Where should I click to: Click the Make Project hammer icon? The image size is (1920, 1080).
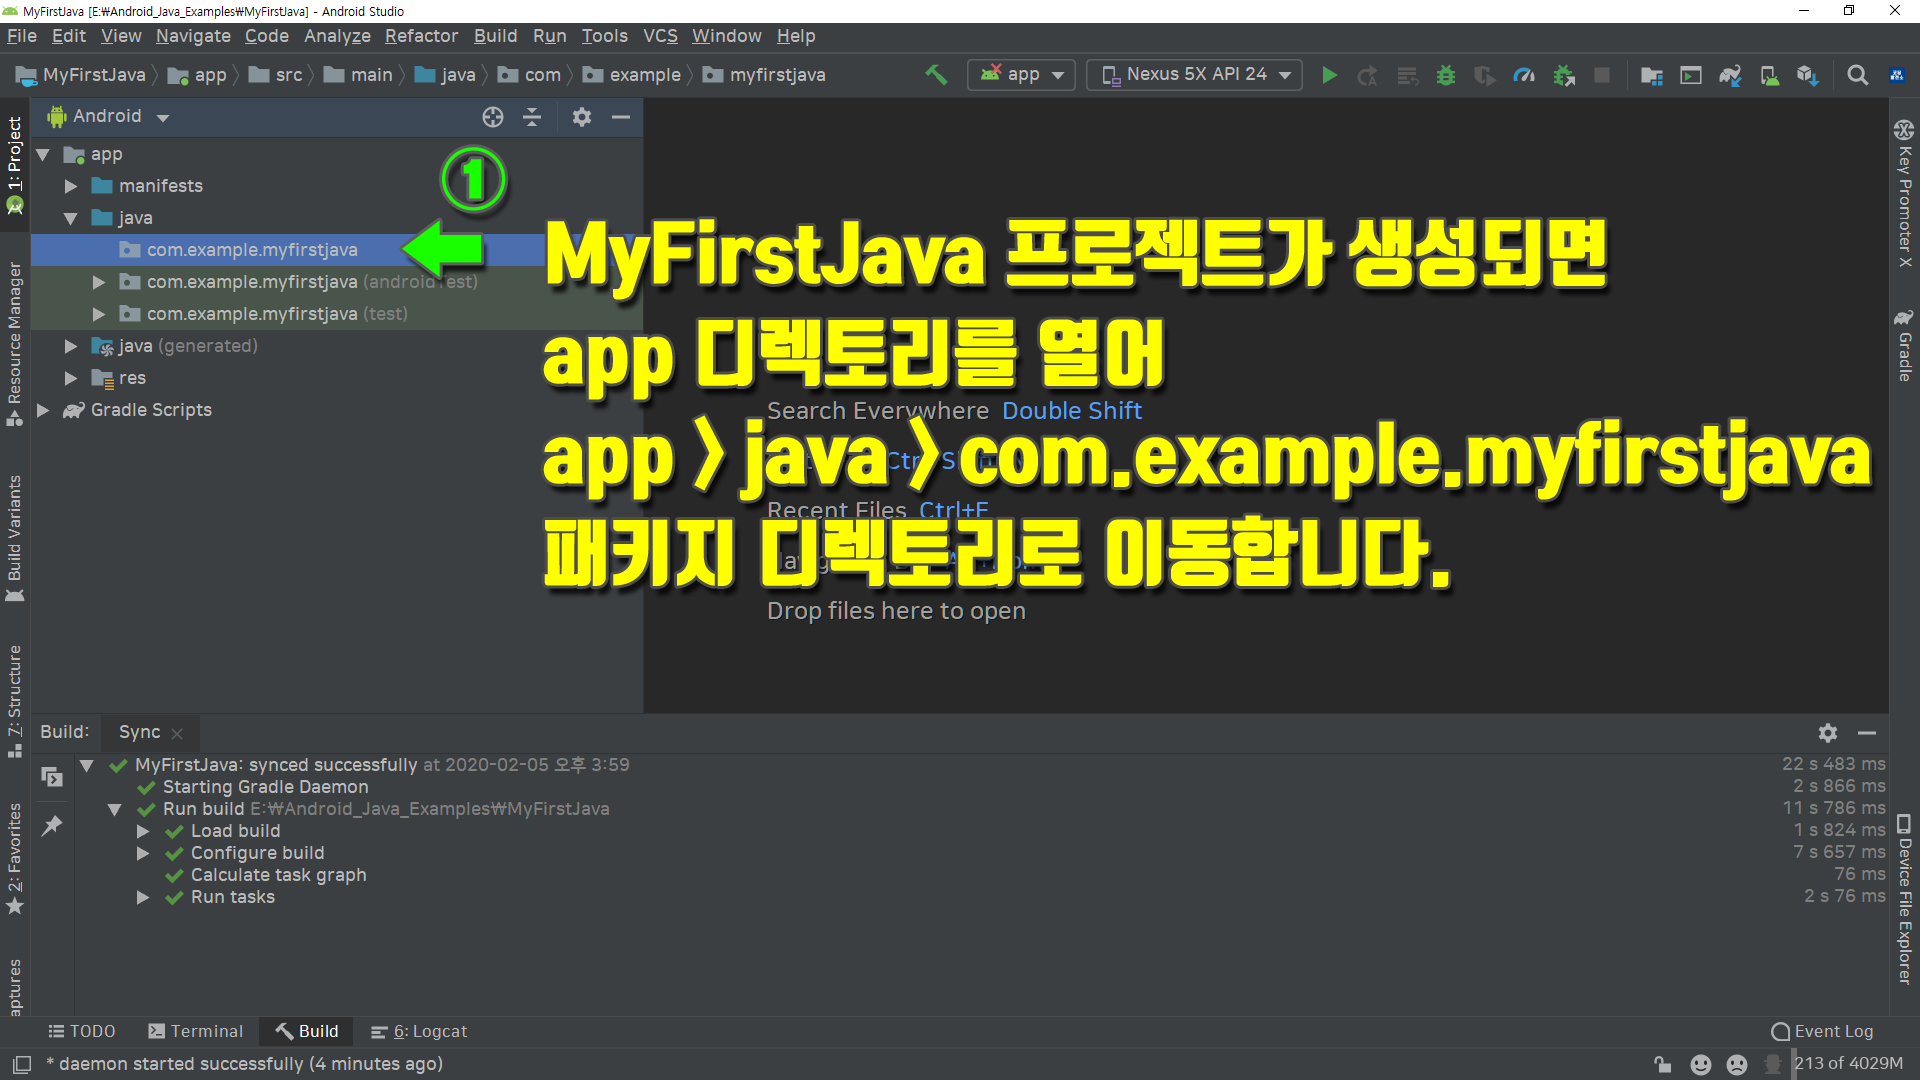tap(936, 75)
